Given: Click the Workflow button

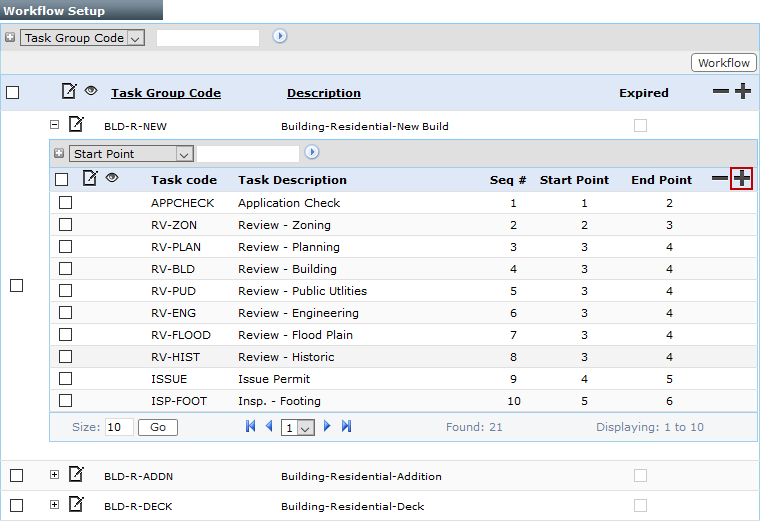Looking at the screenshot, I should 723,63.
